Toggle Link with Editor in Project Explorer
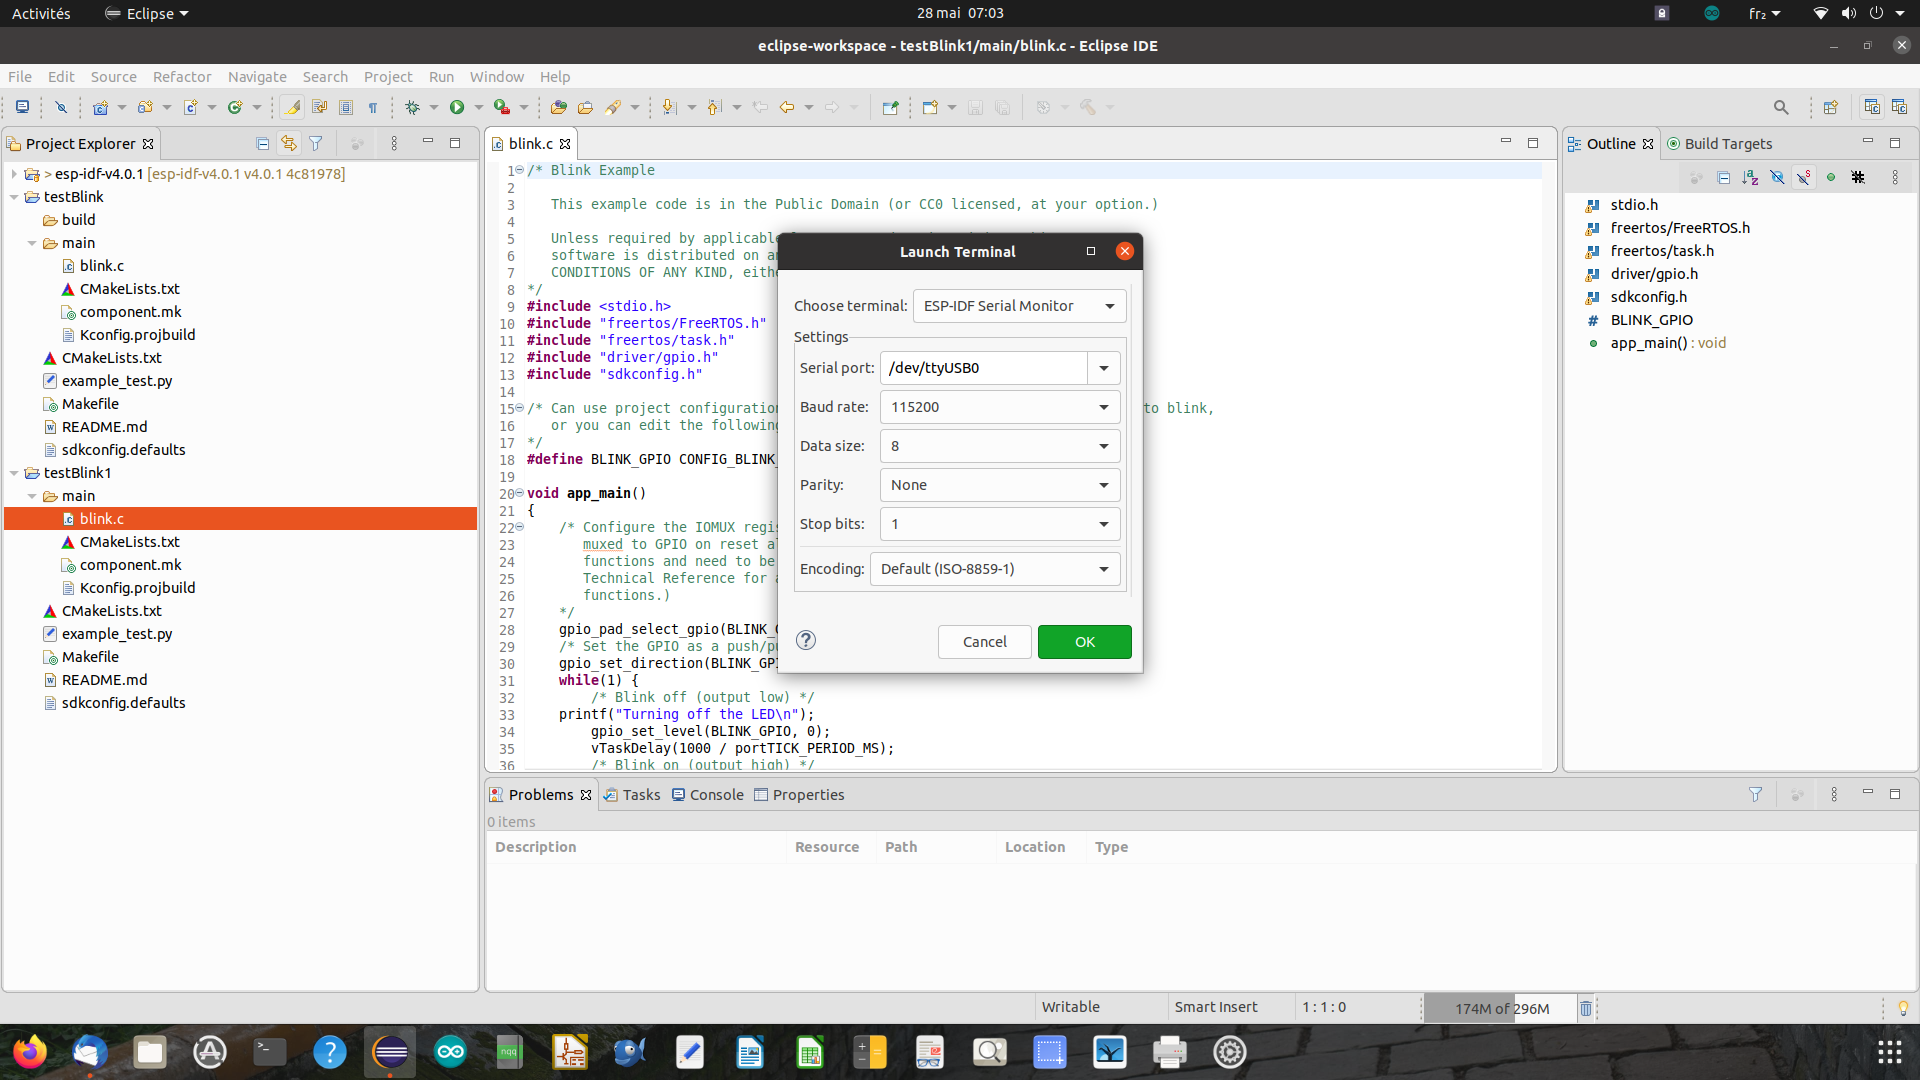The width and height of the screenshot is (1920, 1080). coord(289,143)
